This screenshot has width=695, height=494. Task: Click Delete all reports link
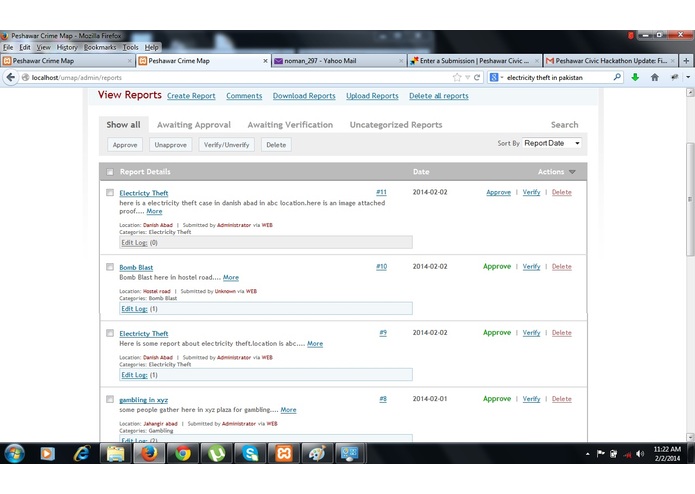439,96
